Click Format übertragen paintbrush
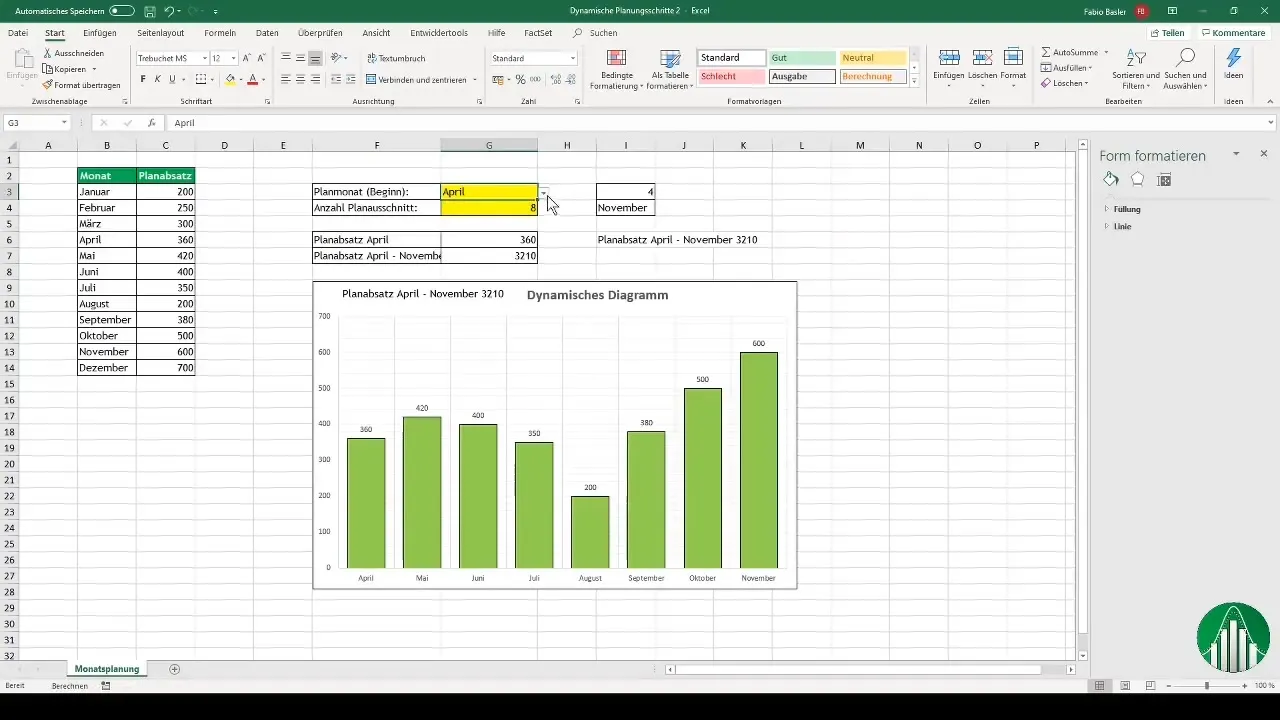 pyautogui.click(x=48, y=85)
